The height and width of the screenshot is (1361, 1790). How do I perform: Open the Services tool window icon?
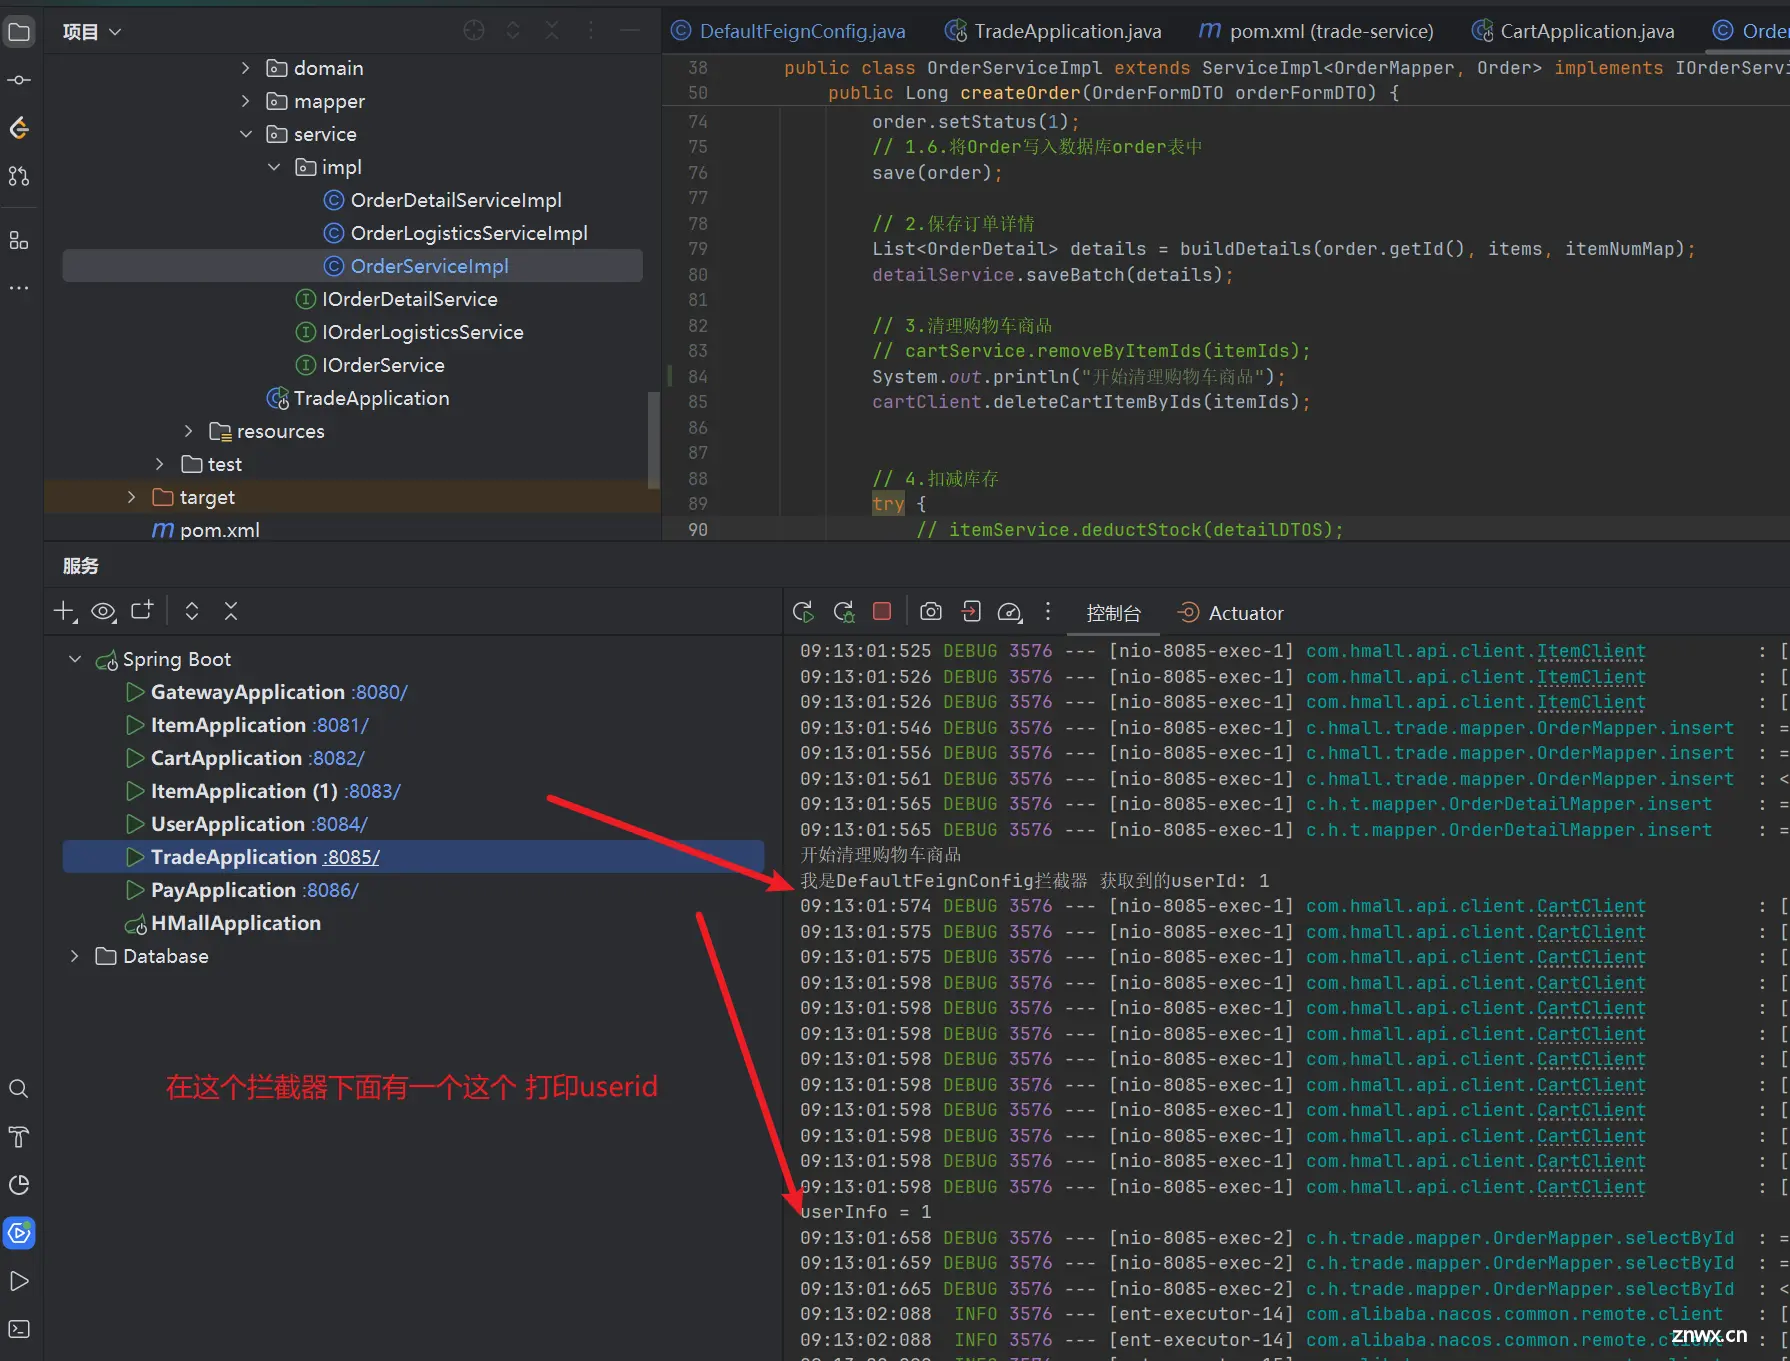19,1233
